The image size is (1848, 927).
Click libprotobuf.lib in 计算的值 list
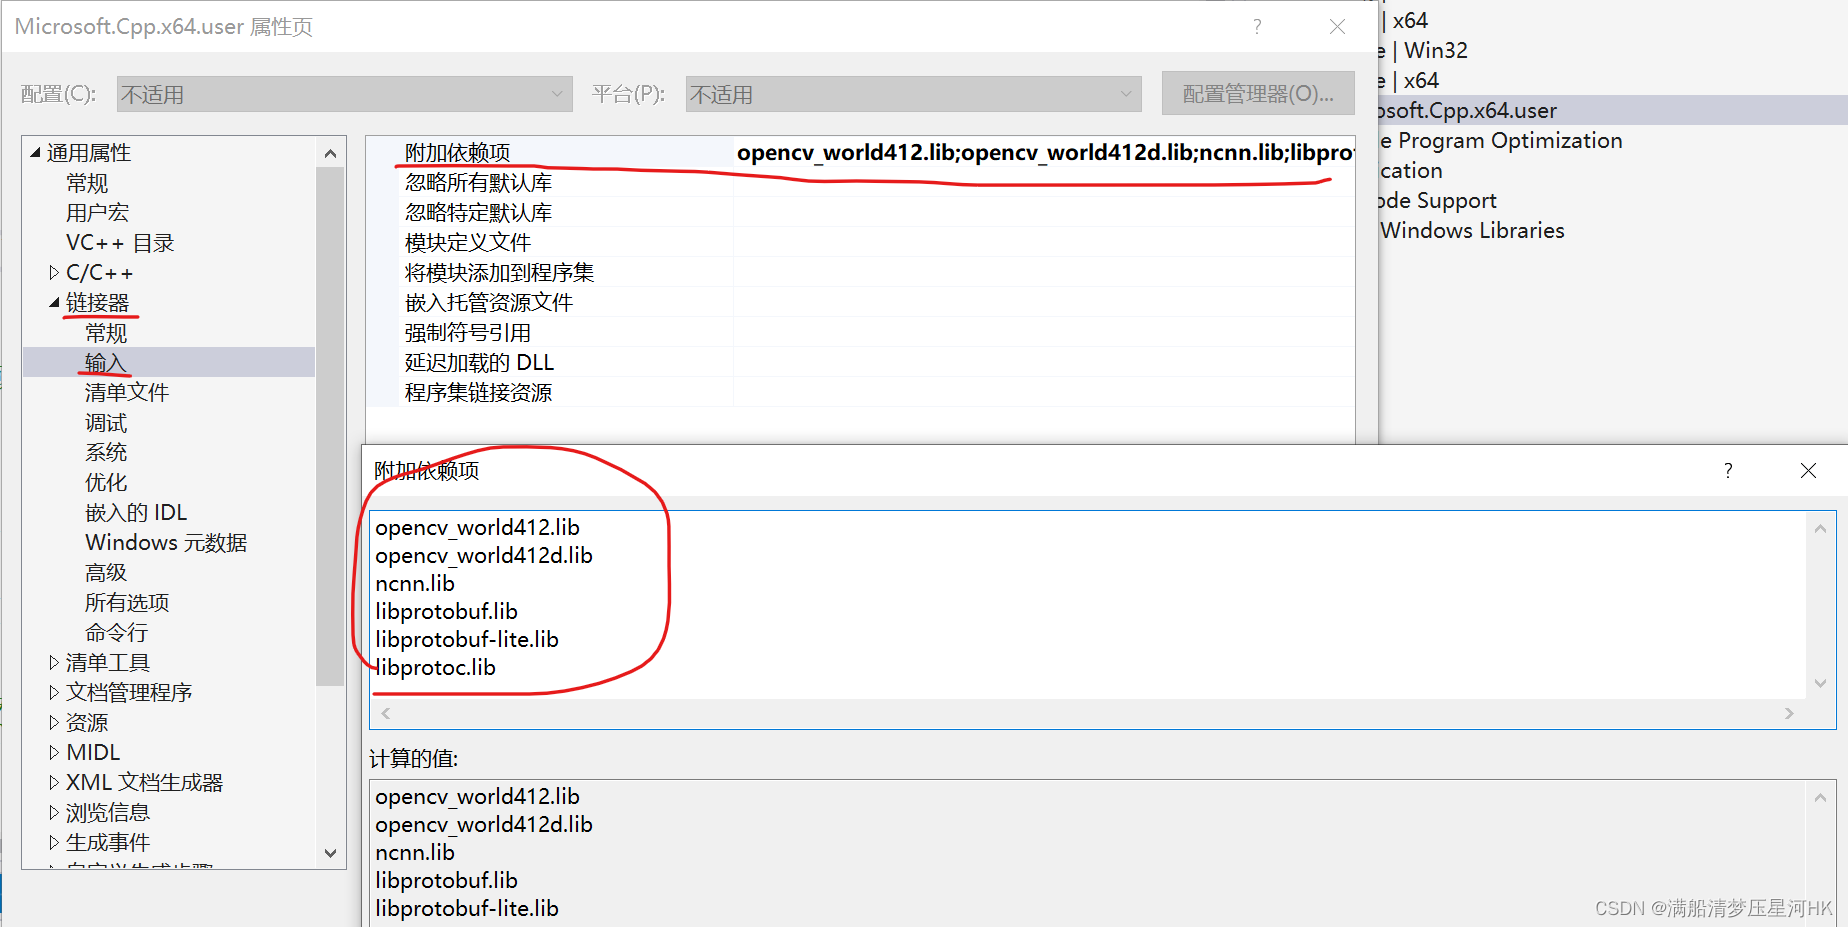pos(446,880)
